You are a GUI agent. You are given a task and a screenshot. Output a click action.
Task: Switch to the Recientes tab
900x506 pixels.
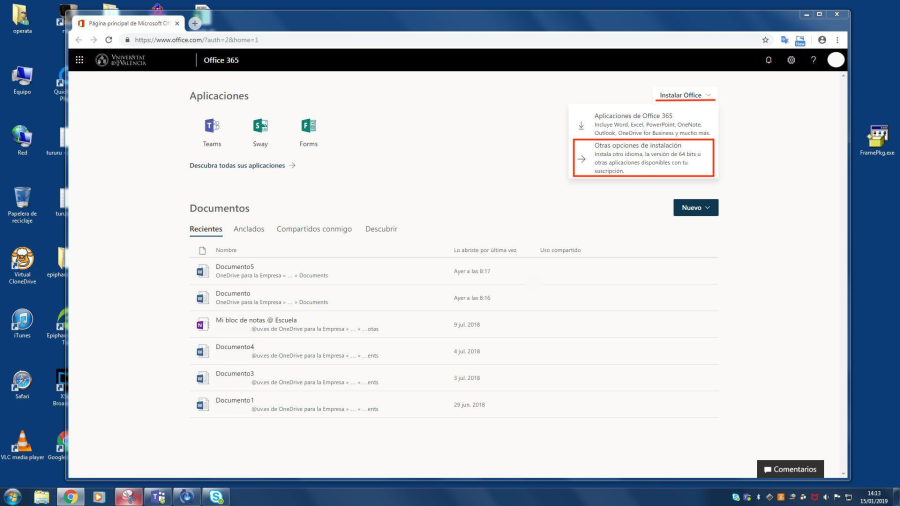(205, 229)
